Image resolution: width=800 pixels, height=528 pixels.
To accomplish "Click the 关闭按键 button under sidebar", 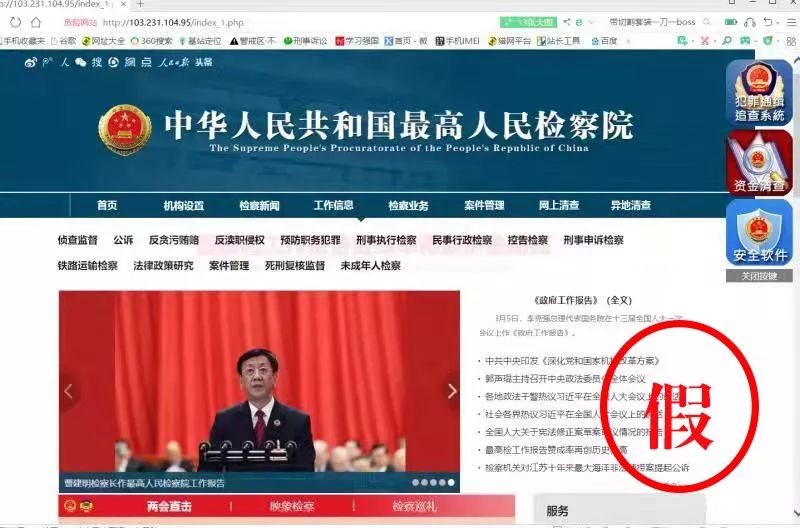I will 759,276.
